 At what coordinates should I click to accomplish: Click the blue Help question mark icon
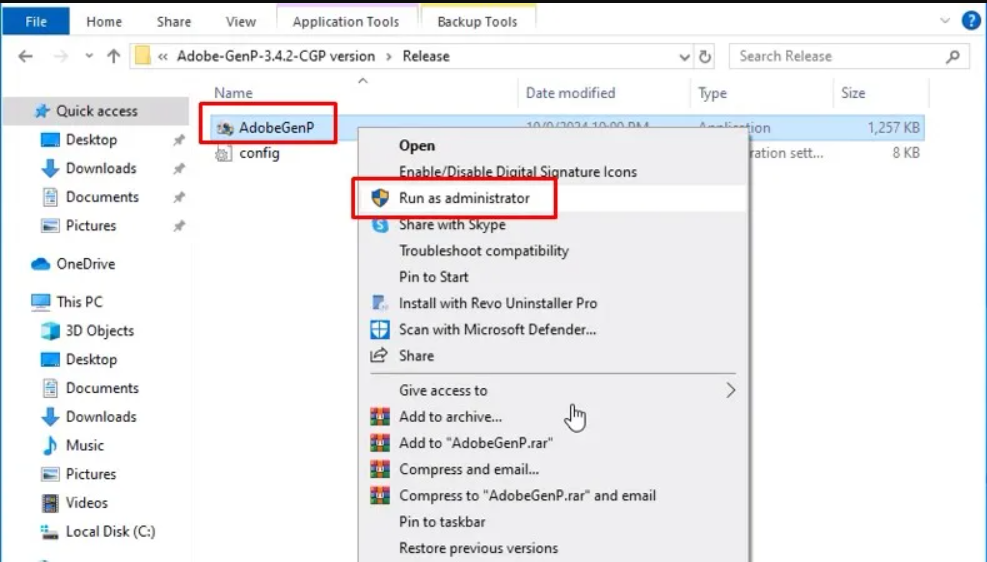(x=970, y=21)
